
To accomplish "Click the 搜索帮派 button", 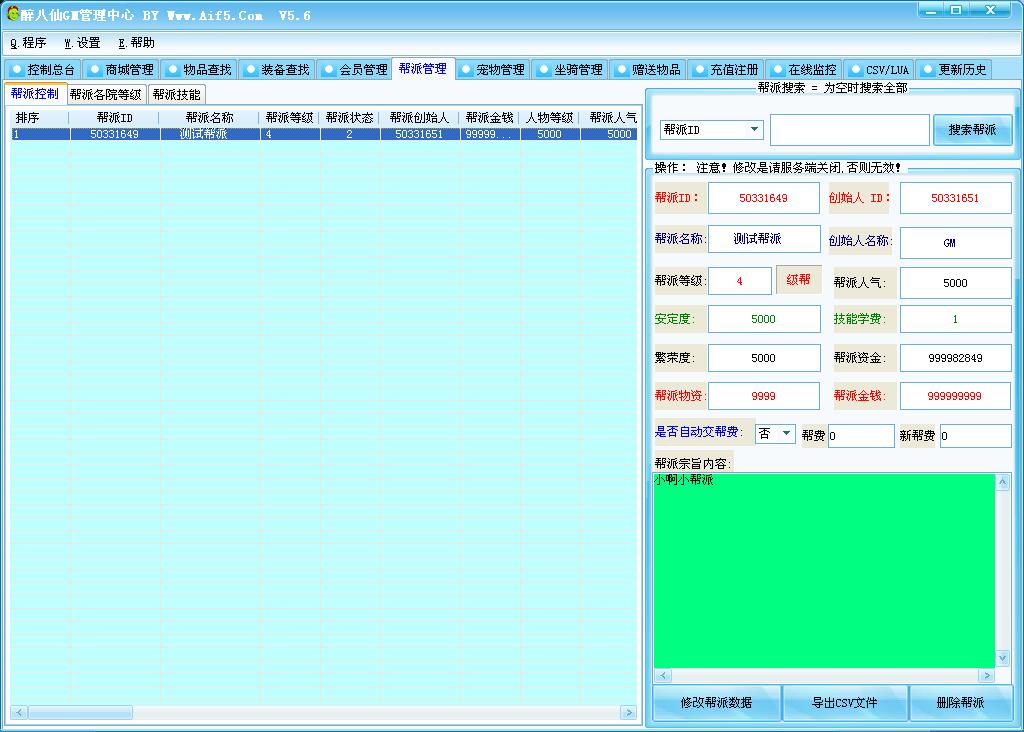I will tap(972, 130).
